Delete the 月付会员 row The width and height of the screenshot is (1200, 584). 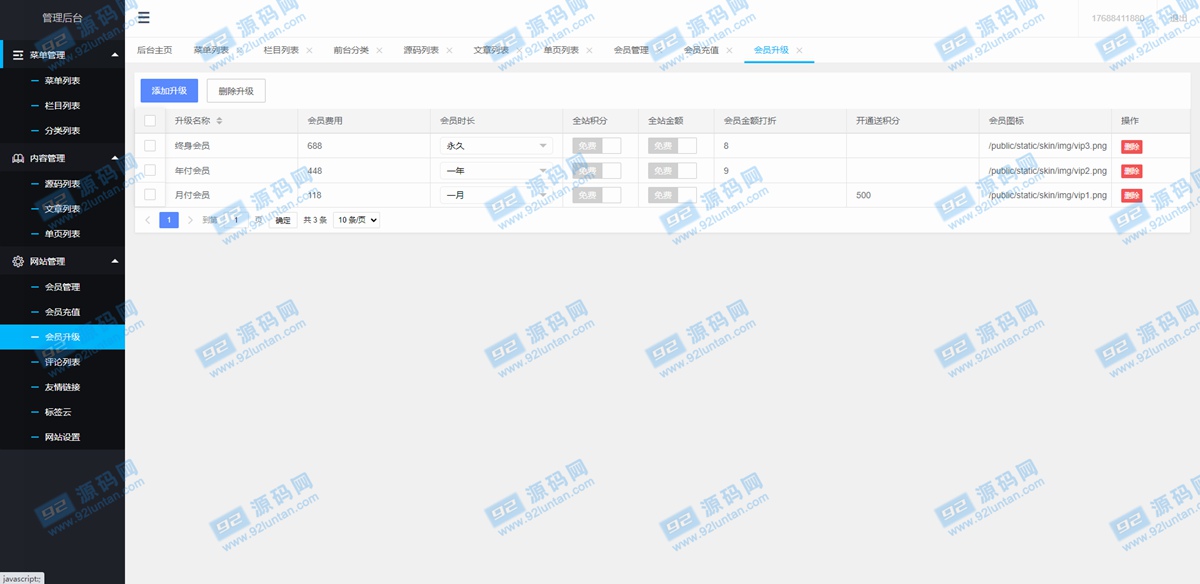[x=1131, y=195]
